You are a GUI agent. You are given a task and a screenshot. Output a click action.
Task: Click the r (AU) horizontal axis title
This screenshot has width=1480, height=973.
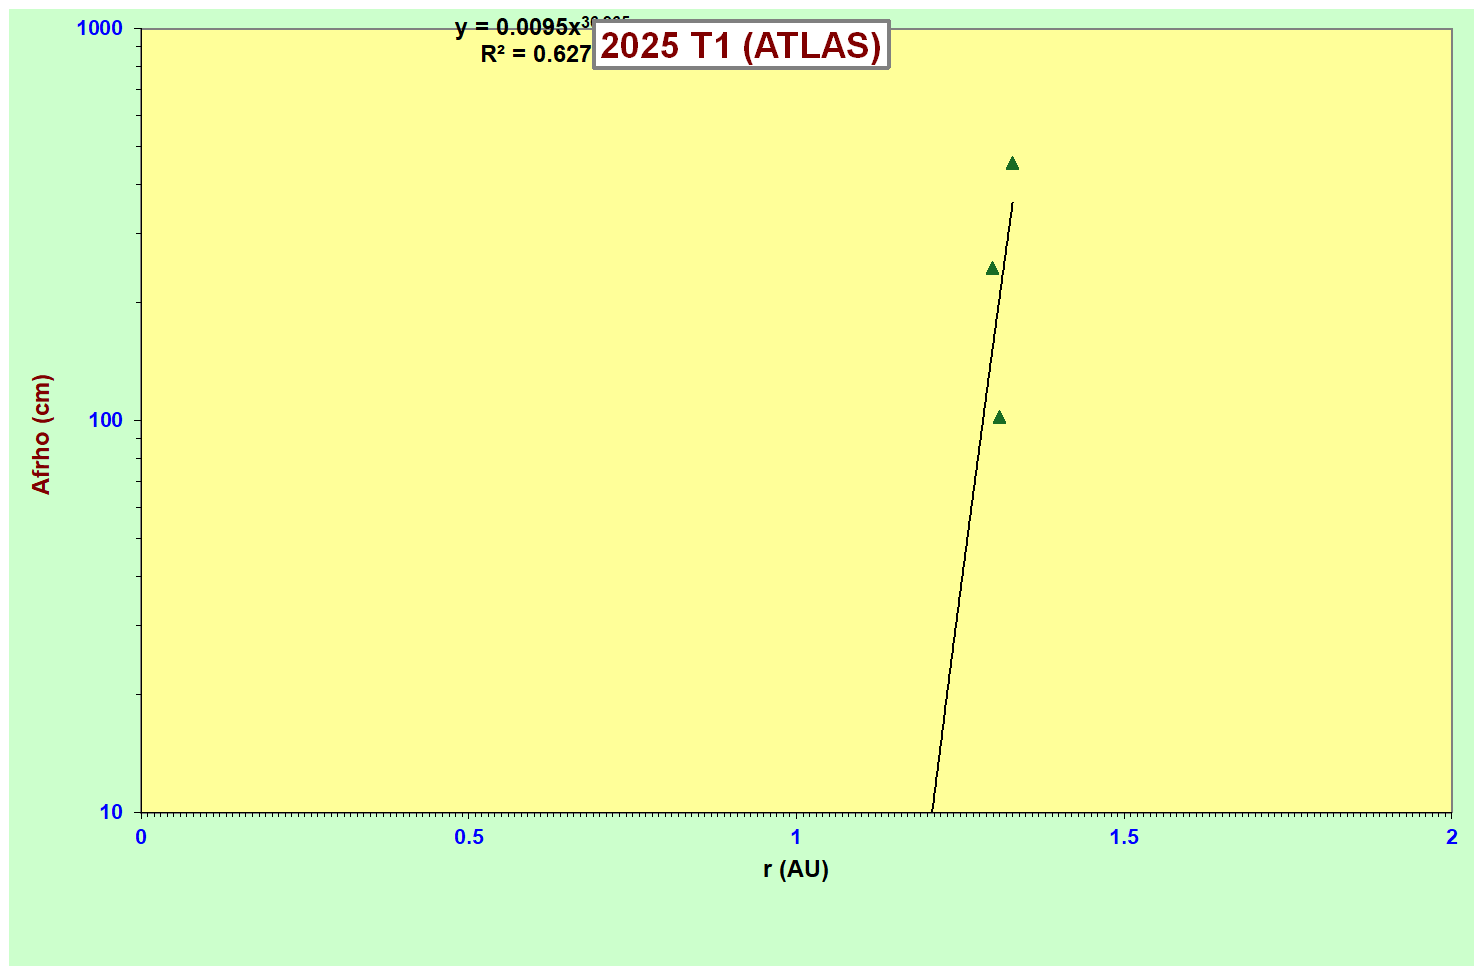point(796,869)
